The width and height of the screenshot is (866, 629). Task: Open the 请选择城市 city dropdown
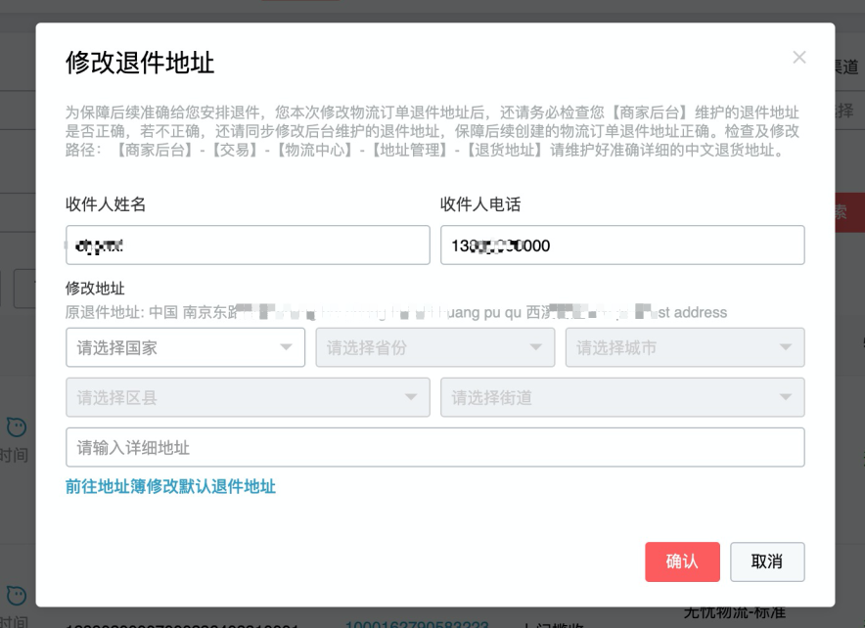(x=685, y=347)
